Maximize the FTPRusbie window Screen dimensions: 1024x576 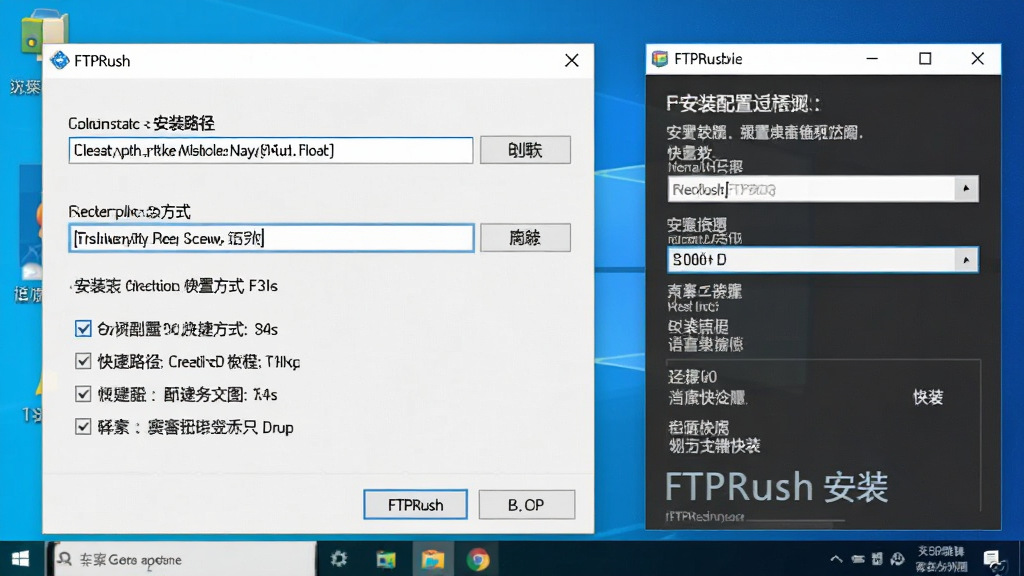point(925,59)
